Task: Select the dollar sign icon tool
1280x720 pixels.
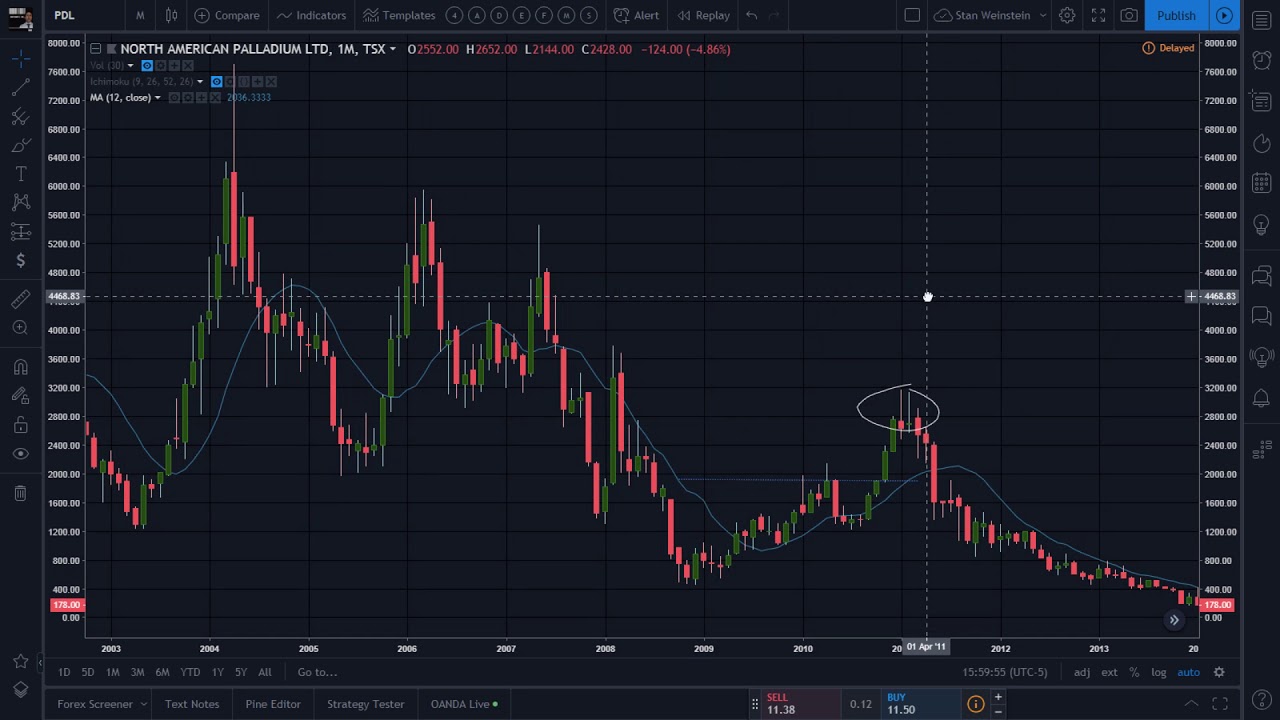Action: [20, 261]
